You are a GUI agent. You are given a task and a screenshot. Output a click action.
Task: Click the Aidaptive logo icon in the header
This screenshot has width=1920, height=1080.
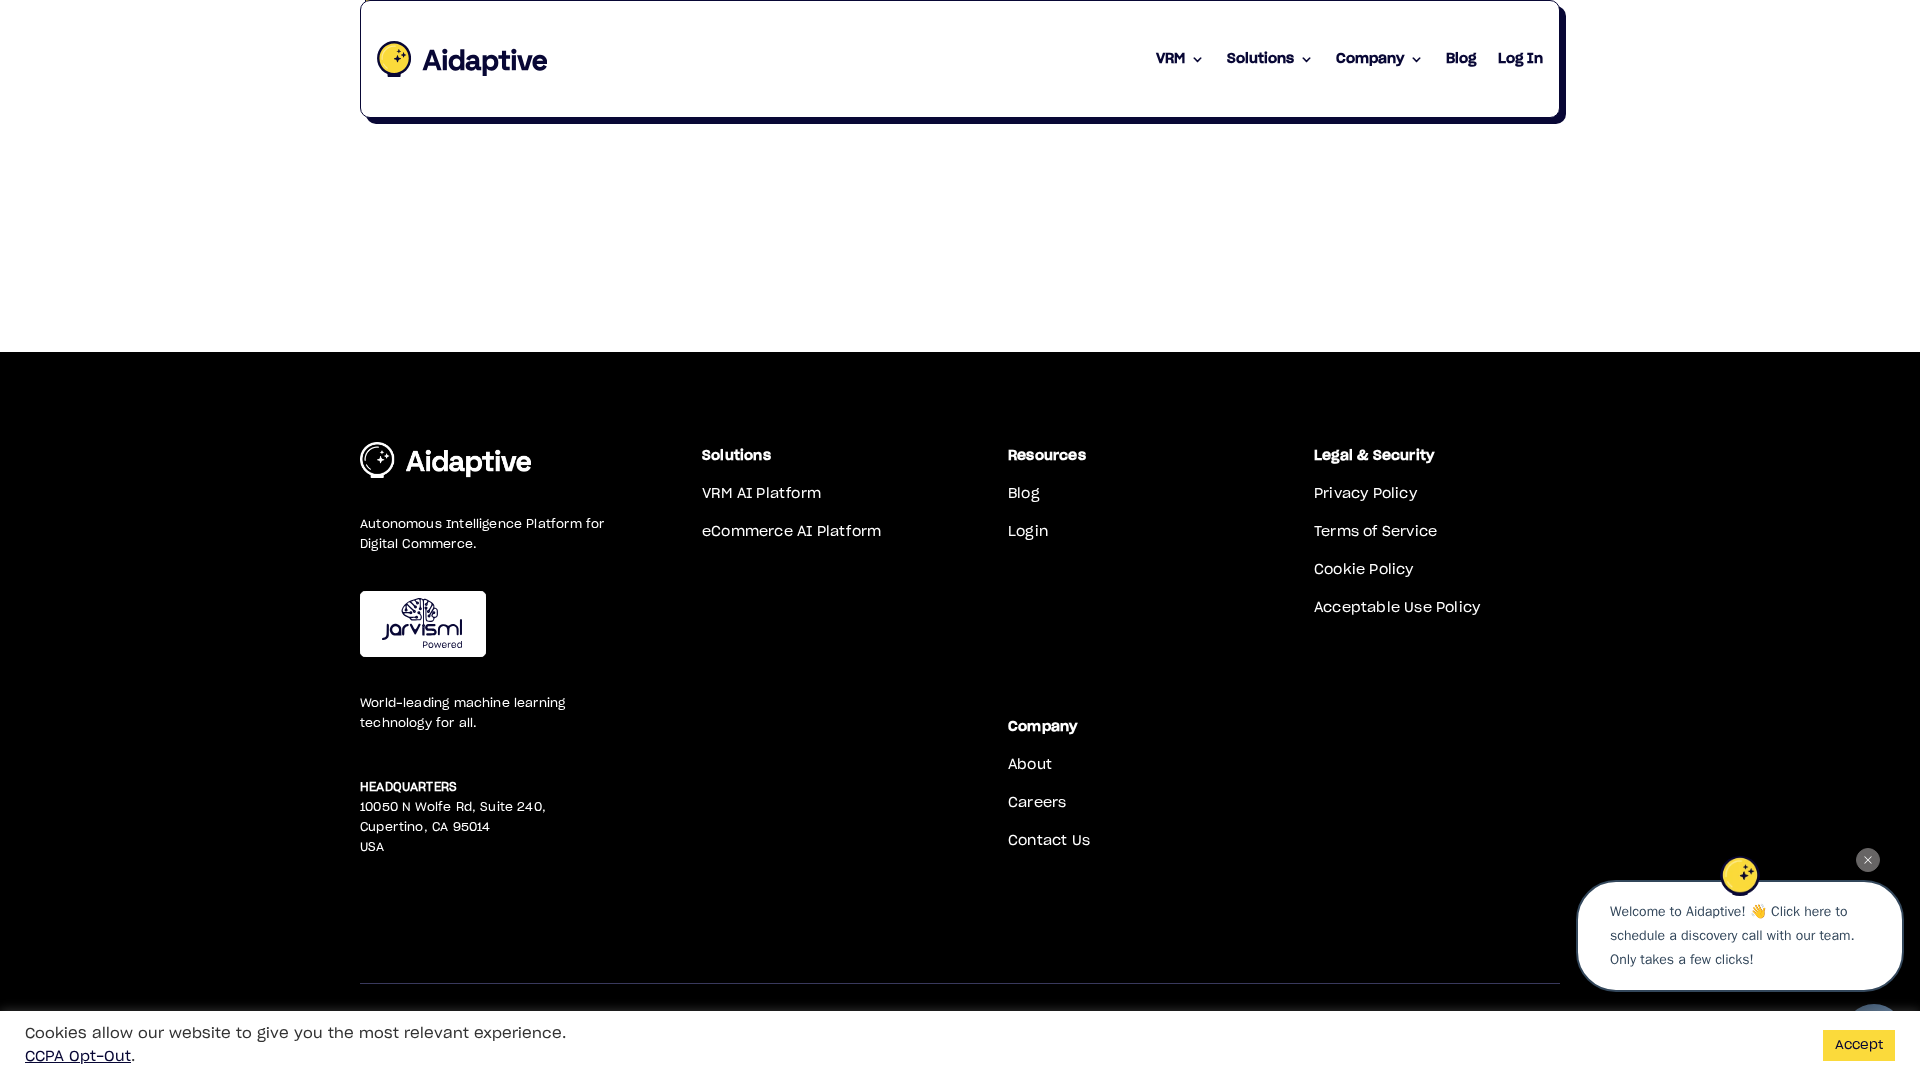[394, 59]
